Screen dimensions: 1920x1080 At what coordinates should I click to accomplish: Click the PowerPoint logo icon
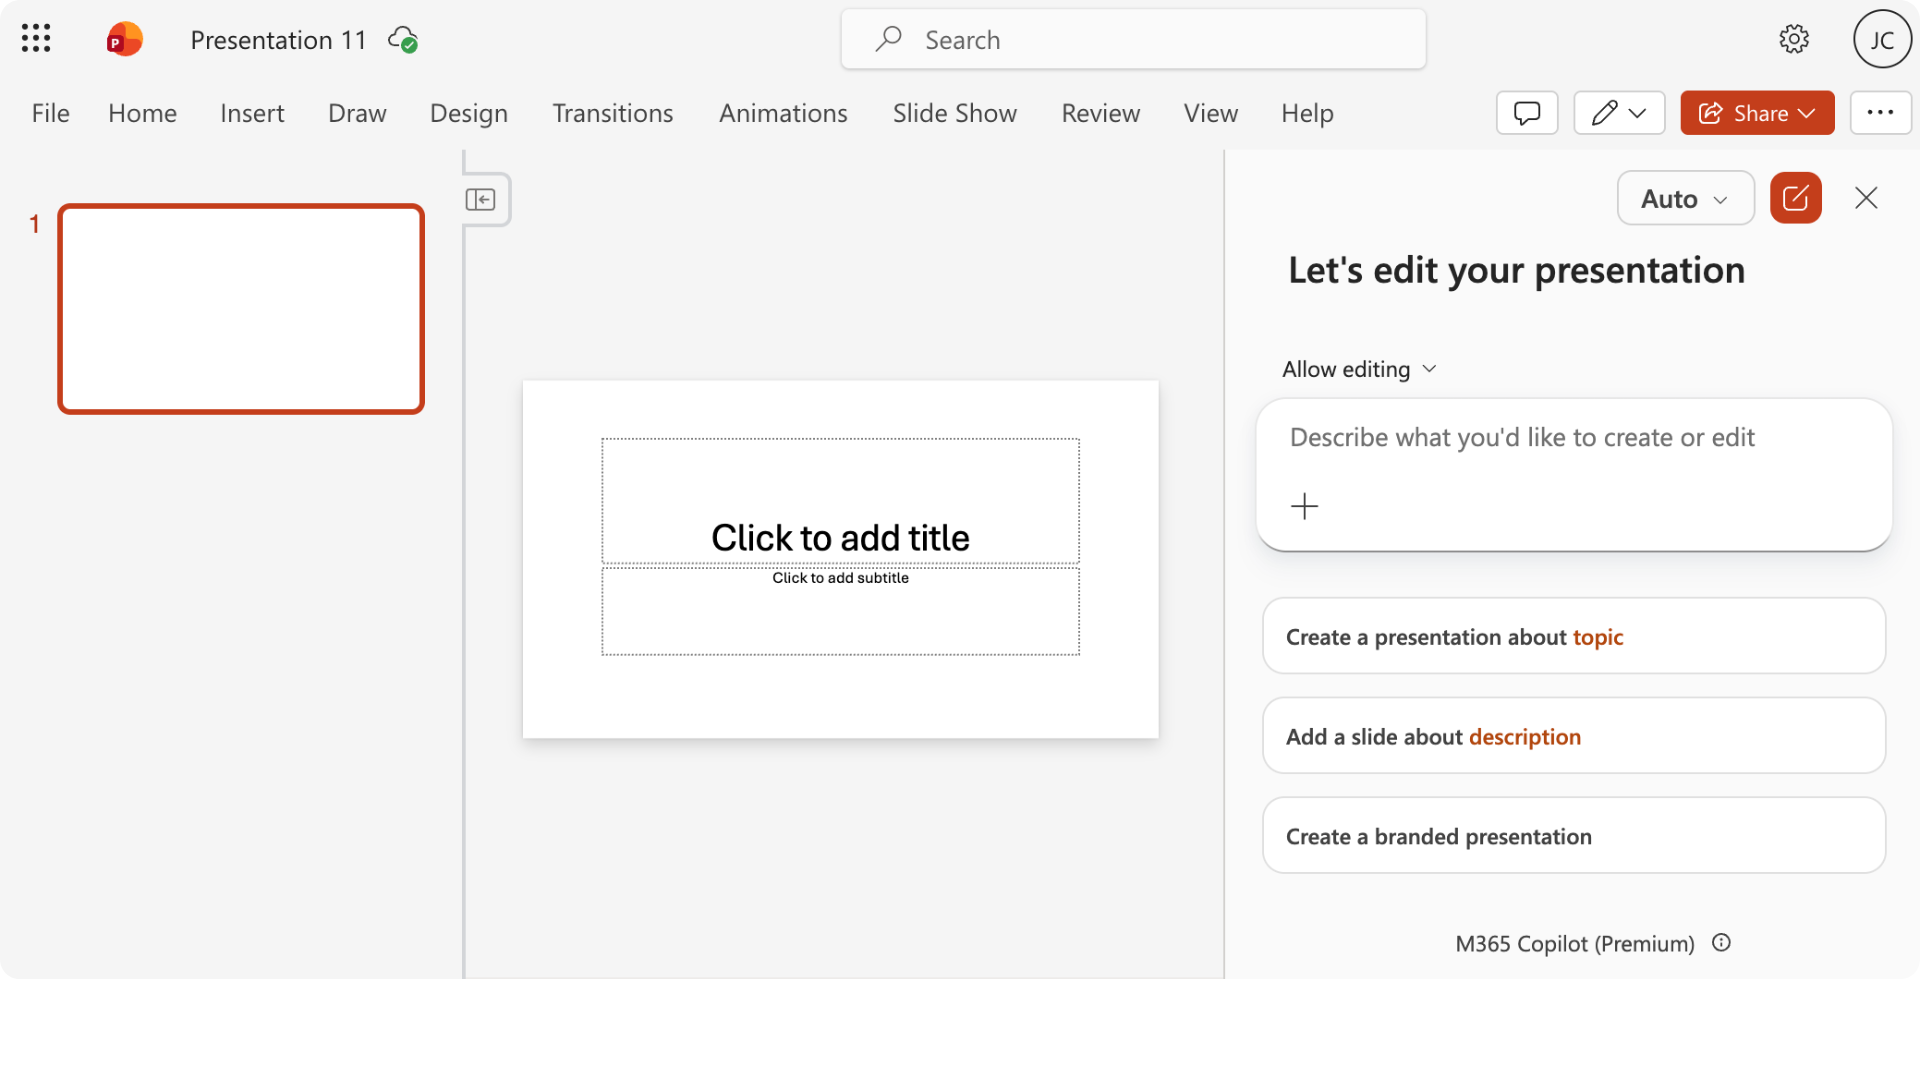[124, 39]
